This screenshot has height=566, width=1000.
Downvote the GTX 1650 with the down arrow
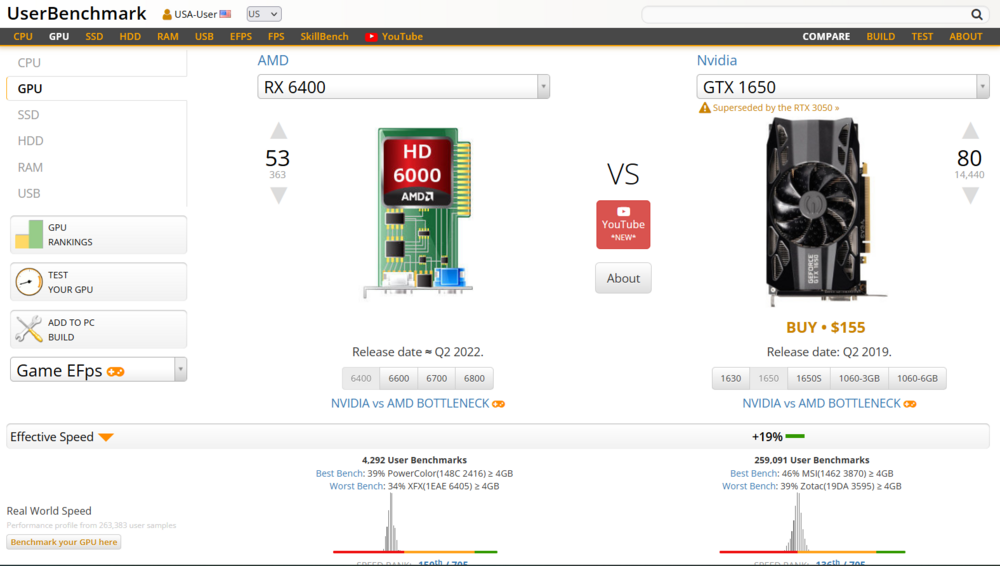970,196
